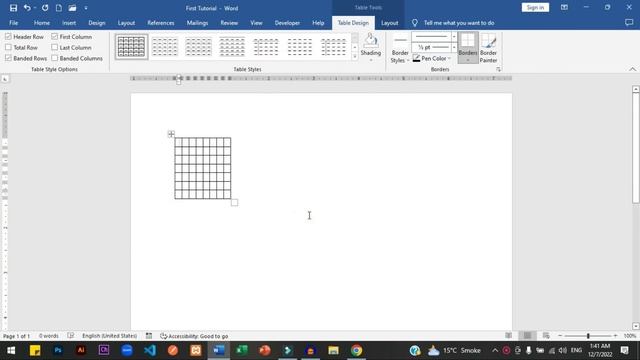Click the Shading paint bucket icon
This screenshot has width=640, height=360.
(371, 41)
